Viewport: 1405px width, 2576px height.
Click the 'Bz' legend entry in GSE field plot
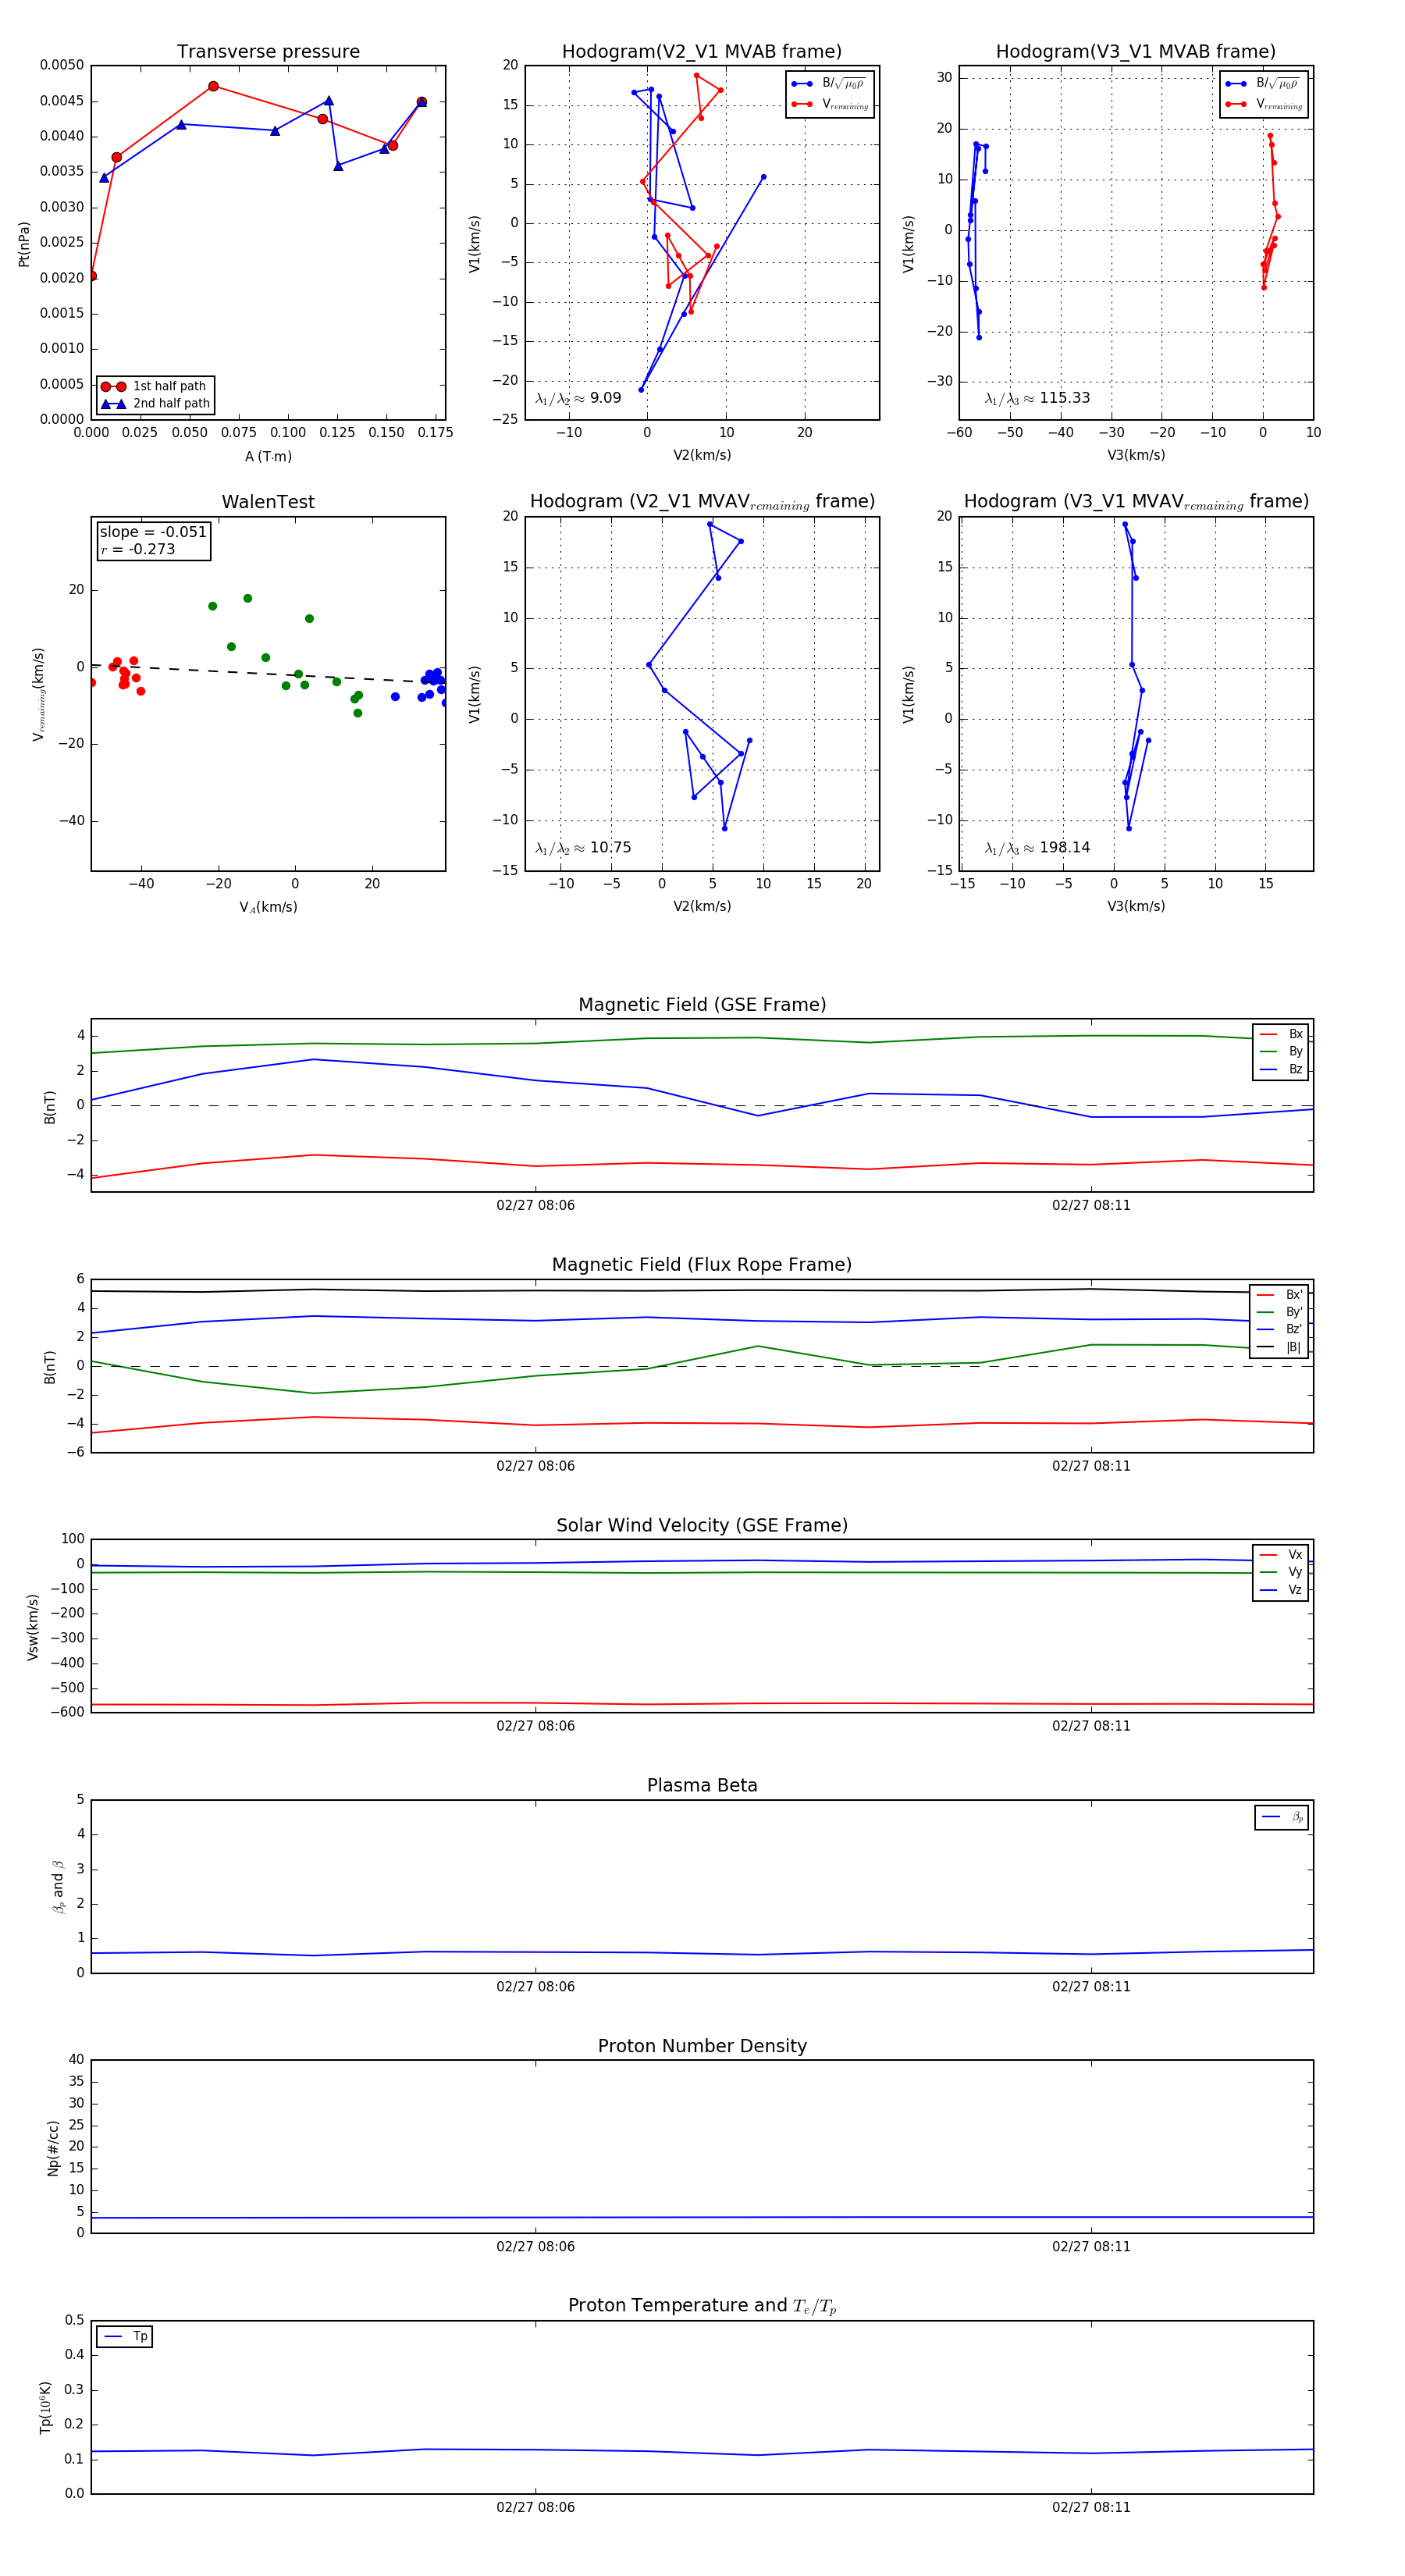pyautogui.click(x=1281, y=1070)
